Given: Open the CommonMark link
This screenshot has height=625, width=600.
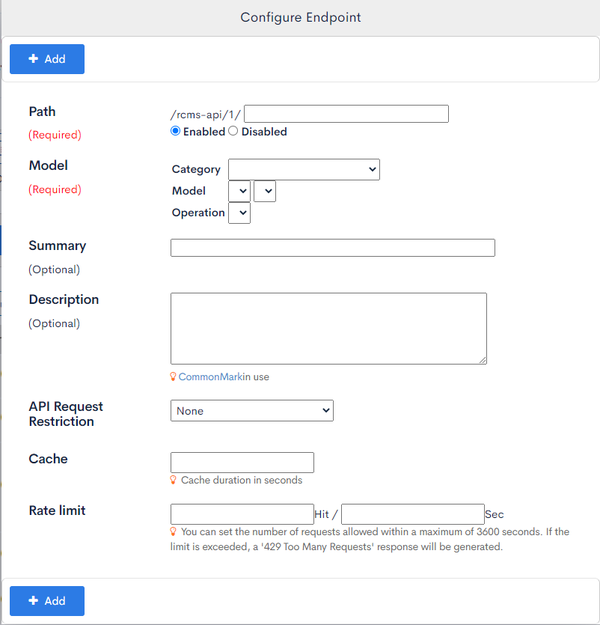Looking at the screenshot, I should pos(211,377).
